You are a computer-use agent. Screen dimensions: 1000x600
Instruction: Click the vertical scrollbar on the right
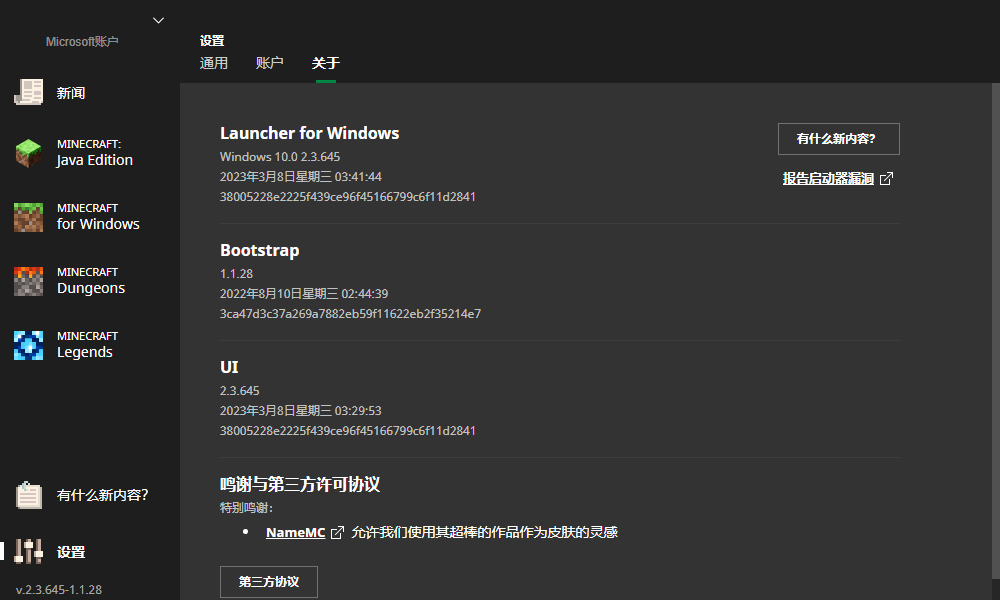pos(996,332)
